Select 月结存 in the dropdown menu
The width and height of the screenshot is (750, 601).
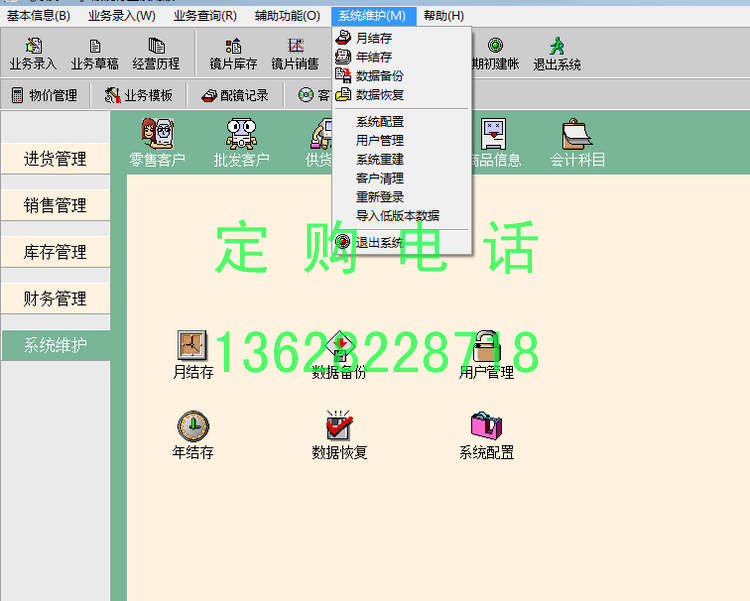pos(373,38)
